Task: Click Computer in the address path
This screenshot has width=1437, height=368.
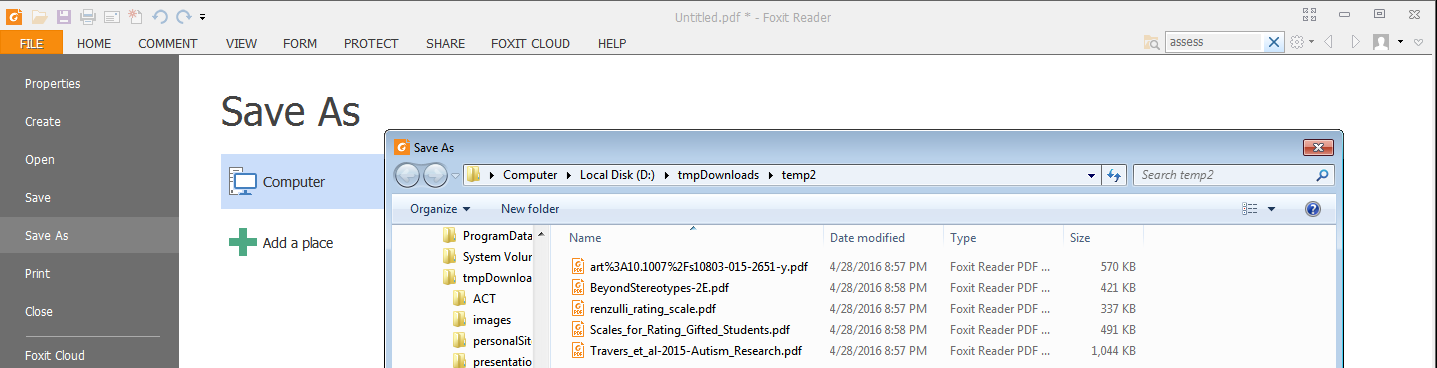Action: click(x=530, y=175)
